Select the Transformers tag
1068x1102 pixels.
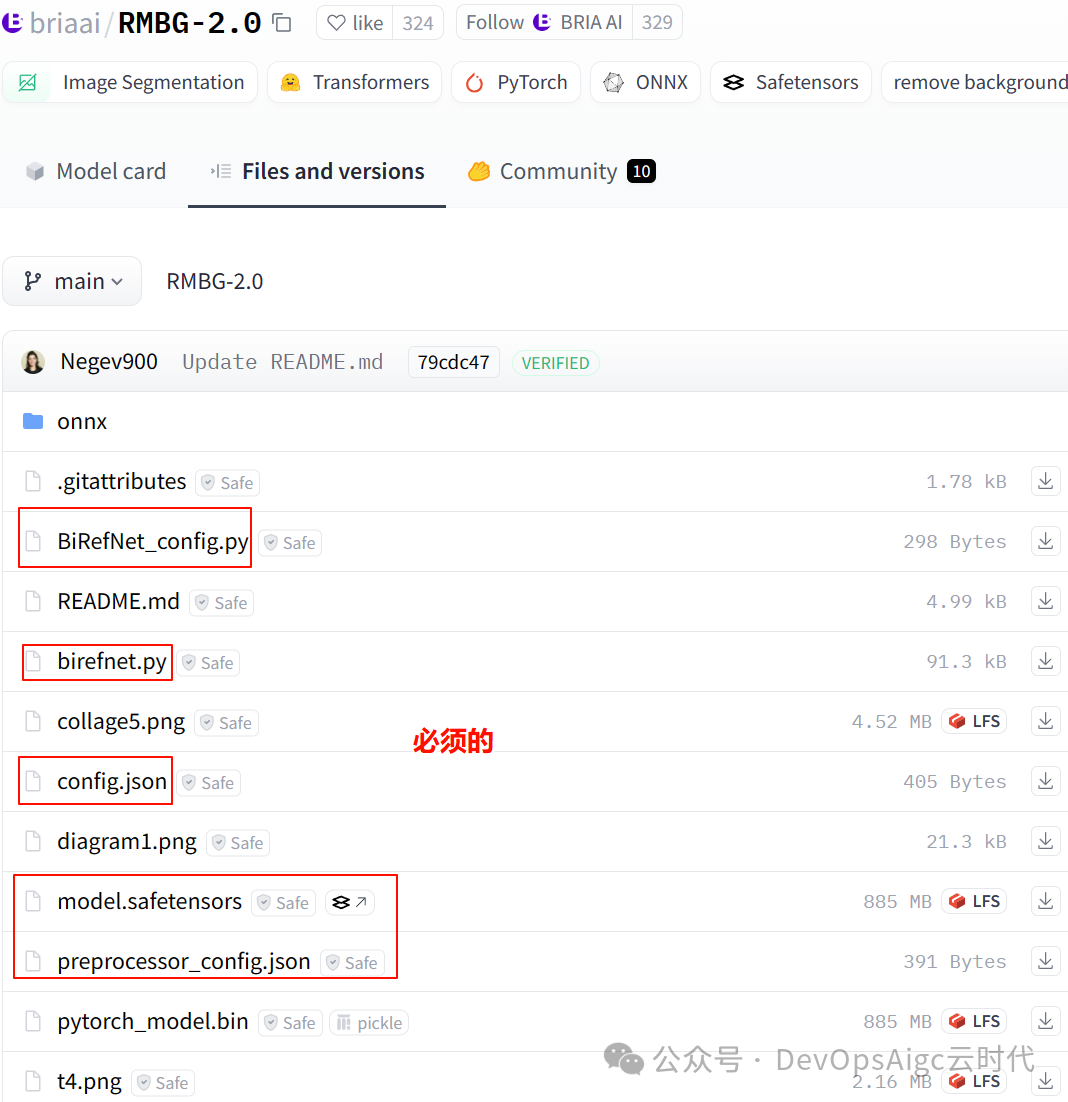click(354, 82)
